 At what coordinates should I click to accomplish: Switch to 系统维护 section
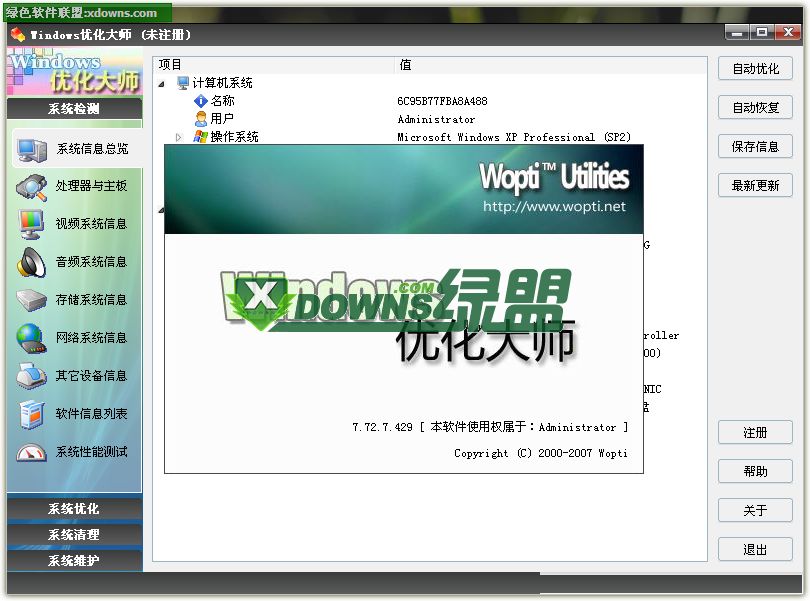click(x=74, y=560)
